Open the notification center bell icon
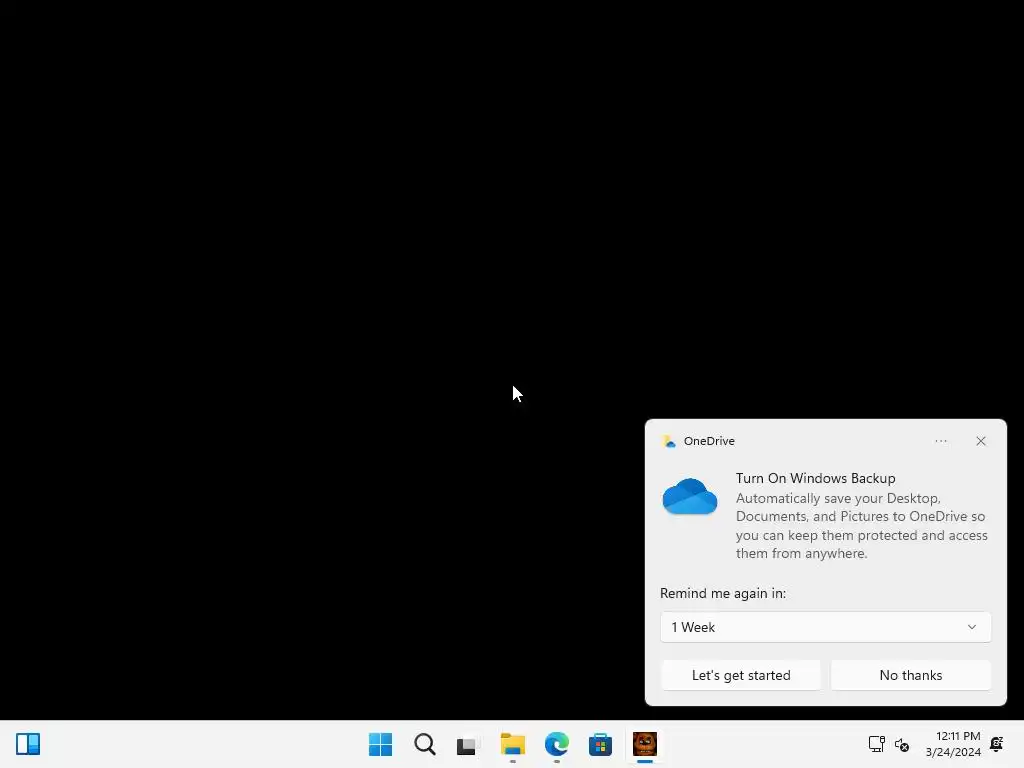 coord(997,744)
